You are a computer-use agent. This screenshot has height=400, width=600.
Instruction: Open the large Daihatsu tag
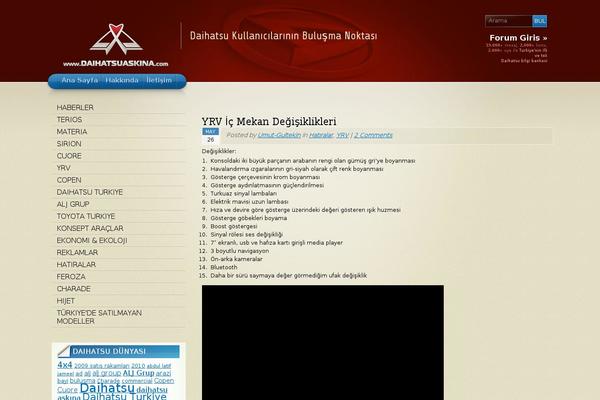click(x=107, y=388)
